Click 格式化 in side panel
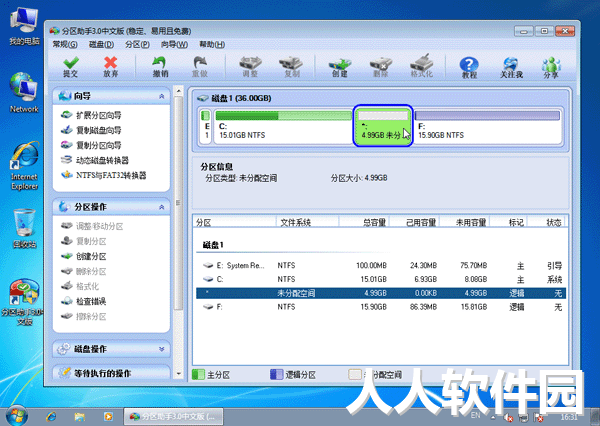Image resolution: width=600 pixels, height=426 pixels. 80,286
